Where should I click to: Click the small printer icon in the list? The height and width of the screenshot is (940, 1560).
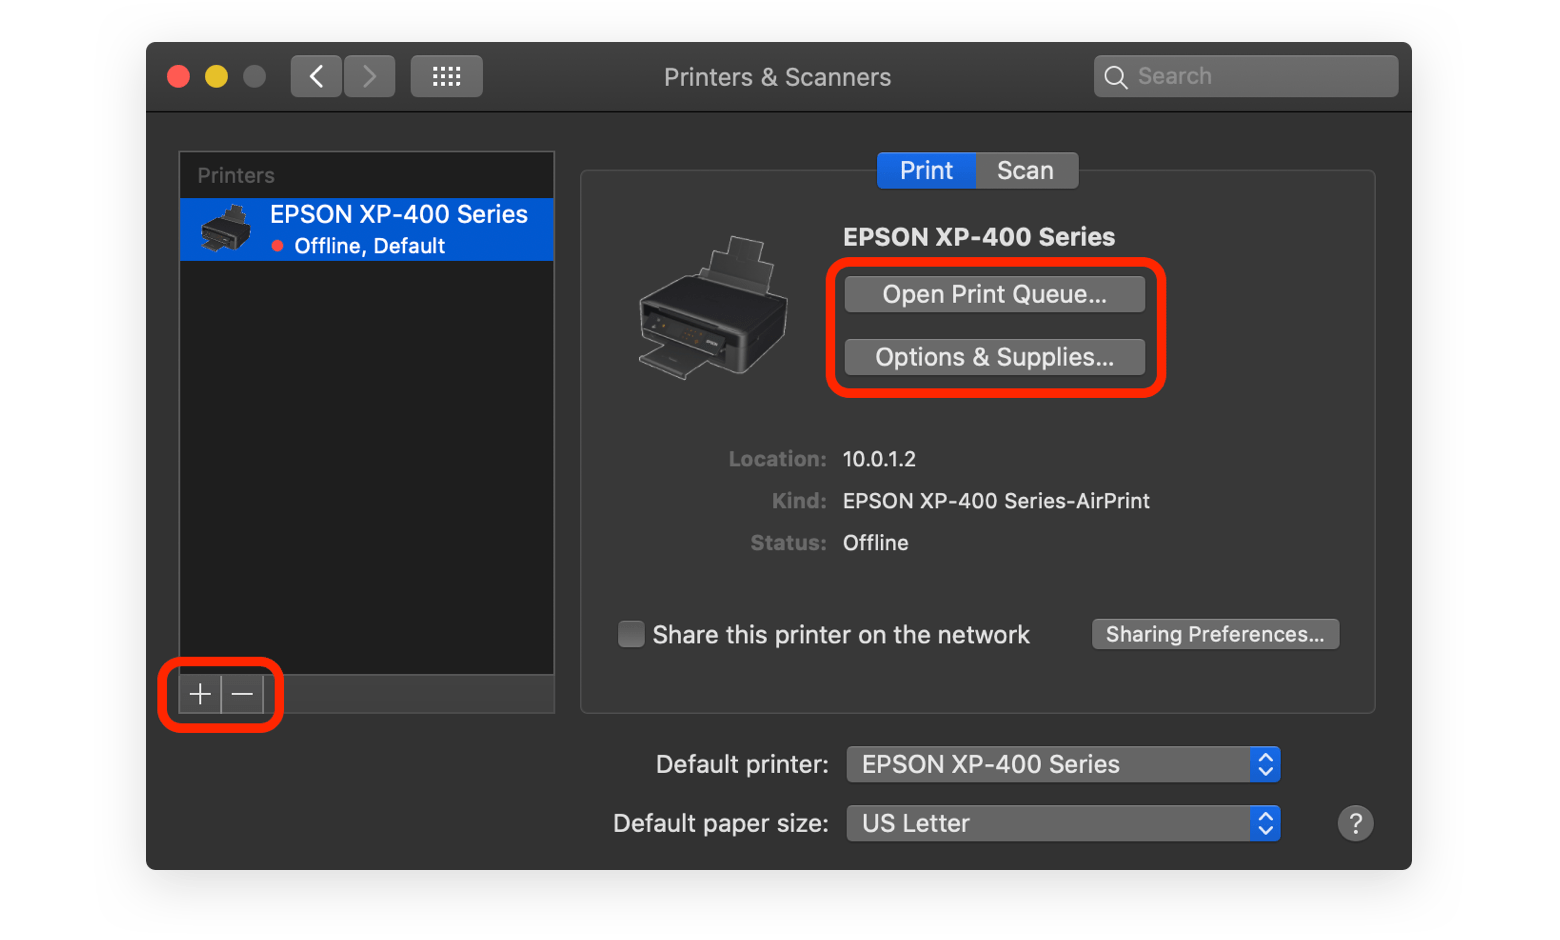225,229
